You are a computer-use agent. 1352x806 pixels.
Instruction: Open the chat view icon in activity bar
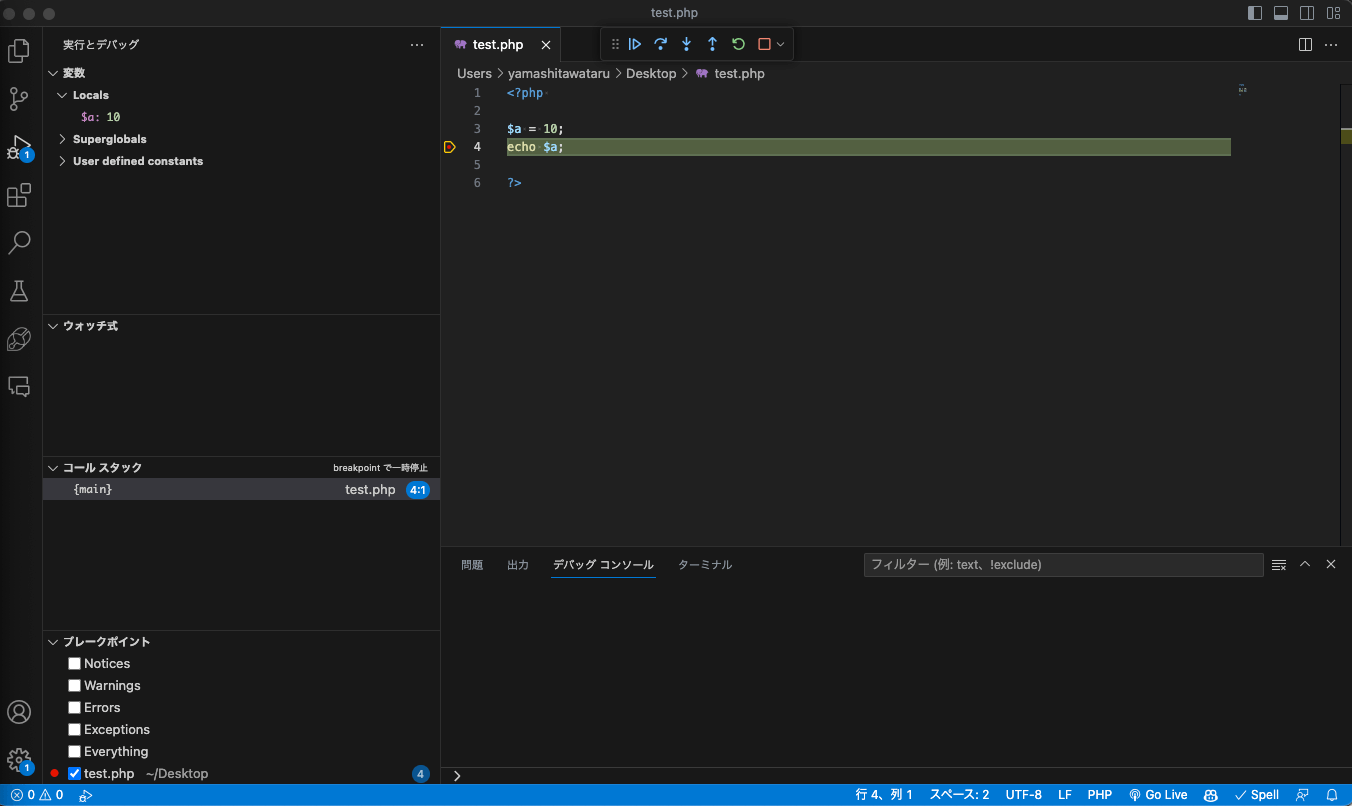coord(19,387)
